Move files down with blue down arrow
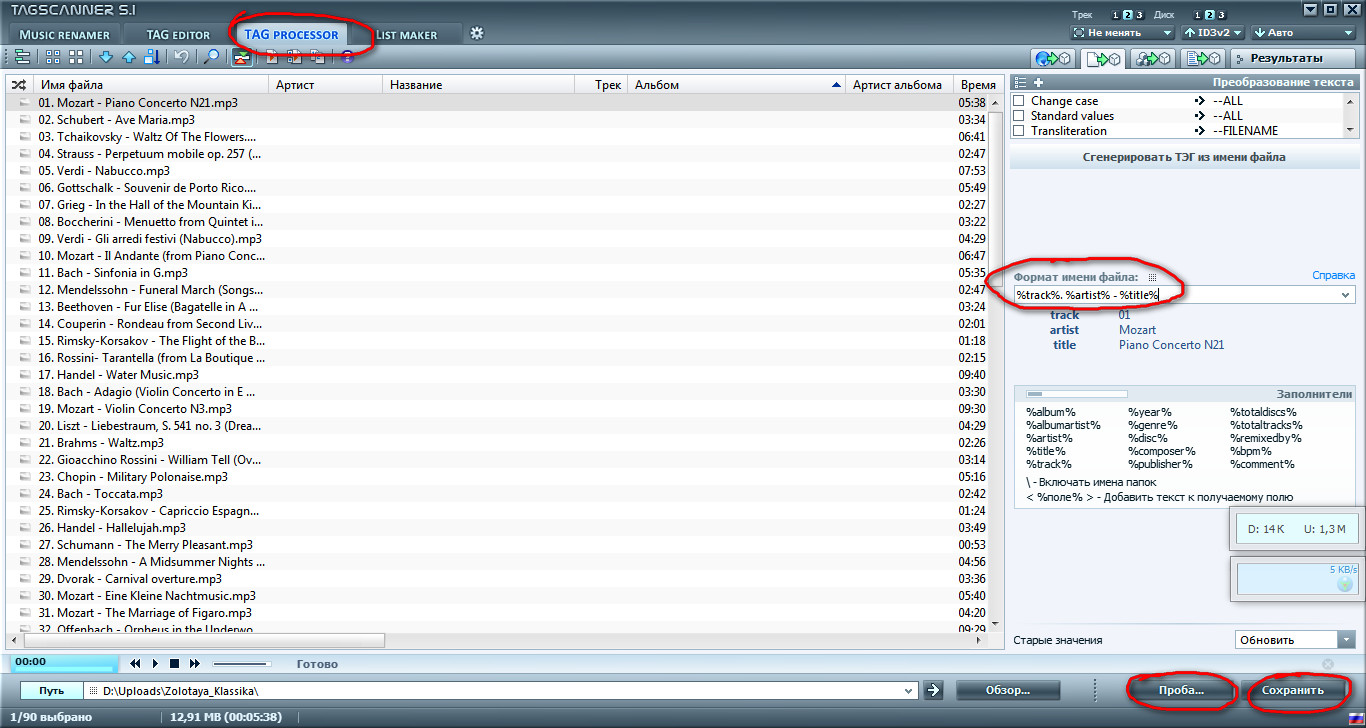The image size is (1366, 728). [x=105, y=57]
